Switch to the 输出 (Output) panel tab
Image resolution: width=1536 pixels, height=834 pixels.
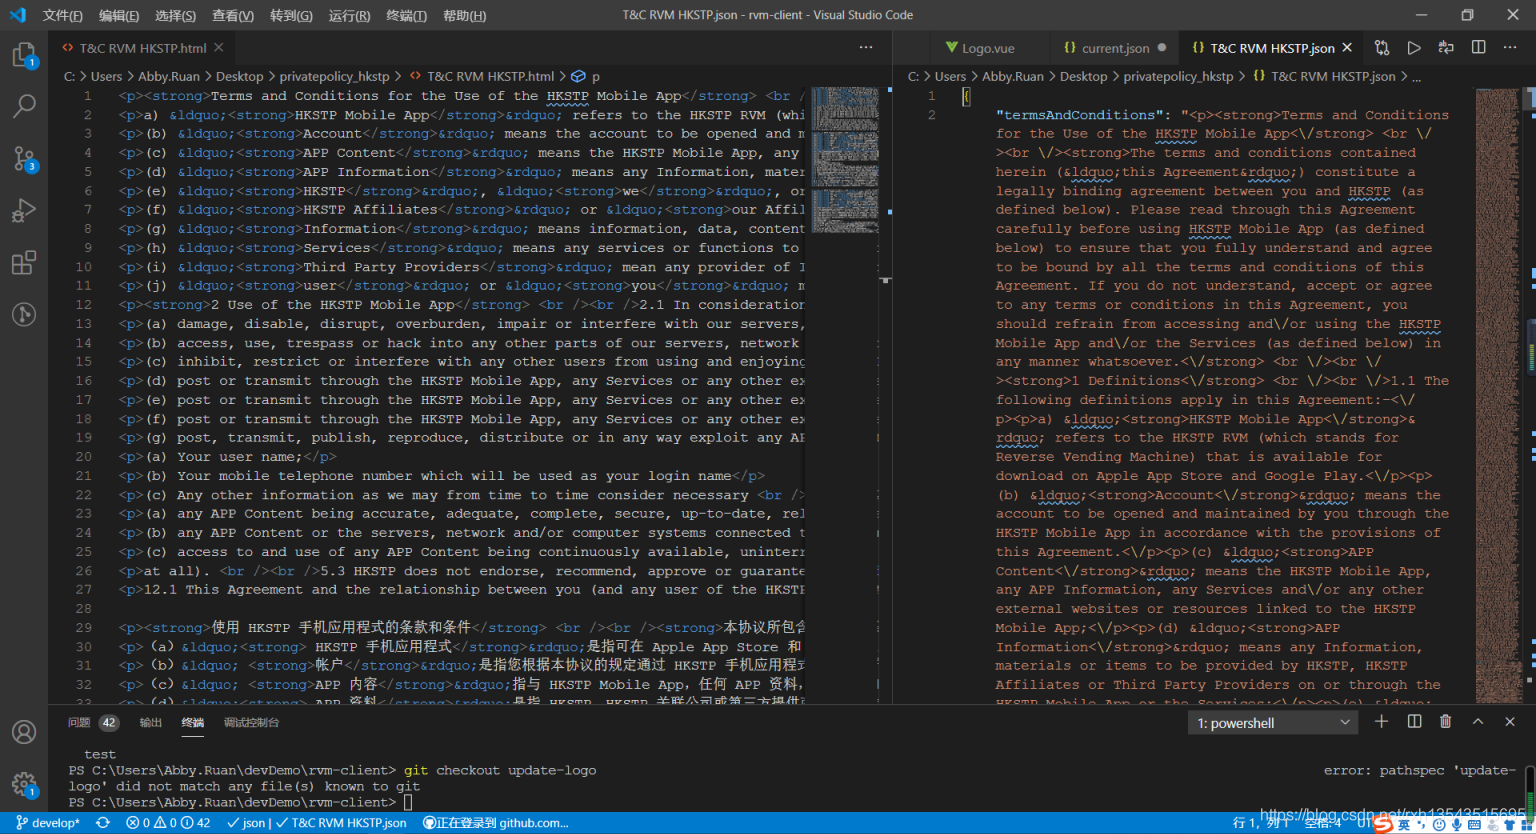click(150, 722)
